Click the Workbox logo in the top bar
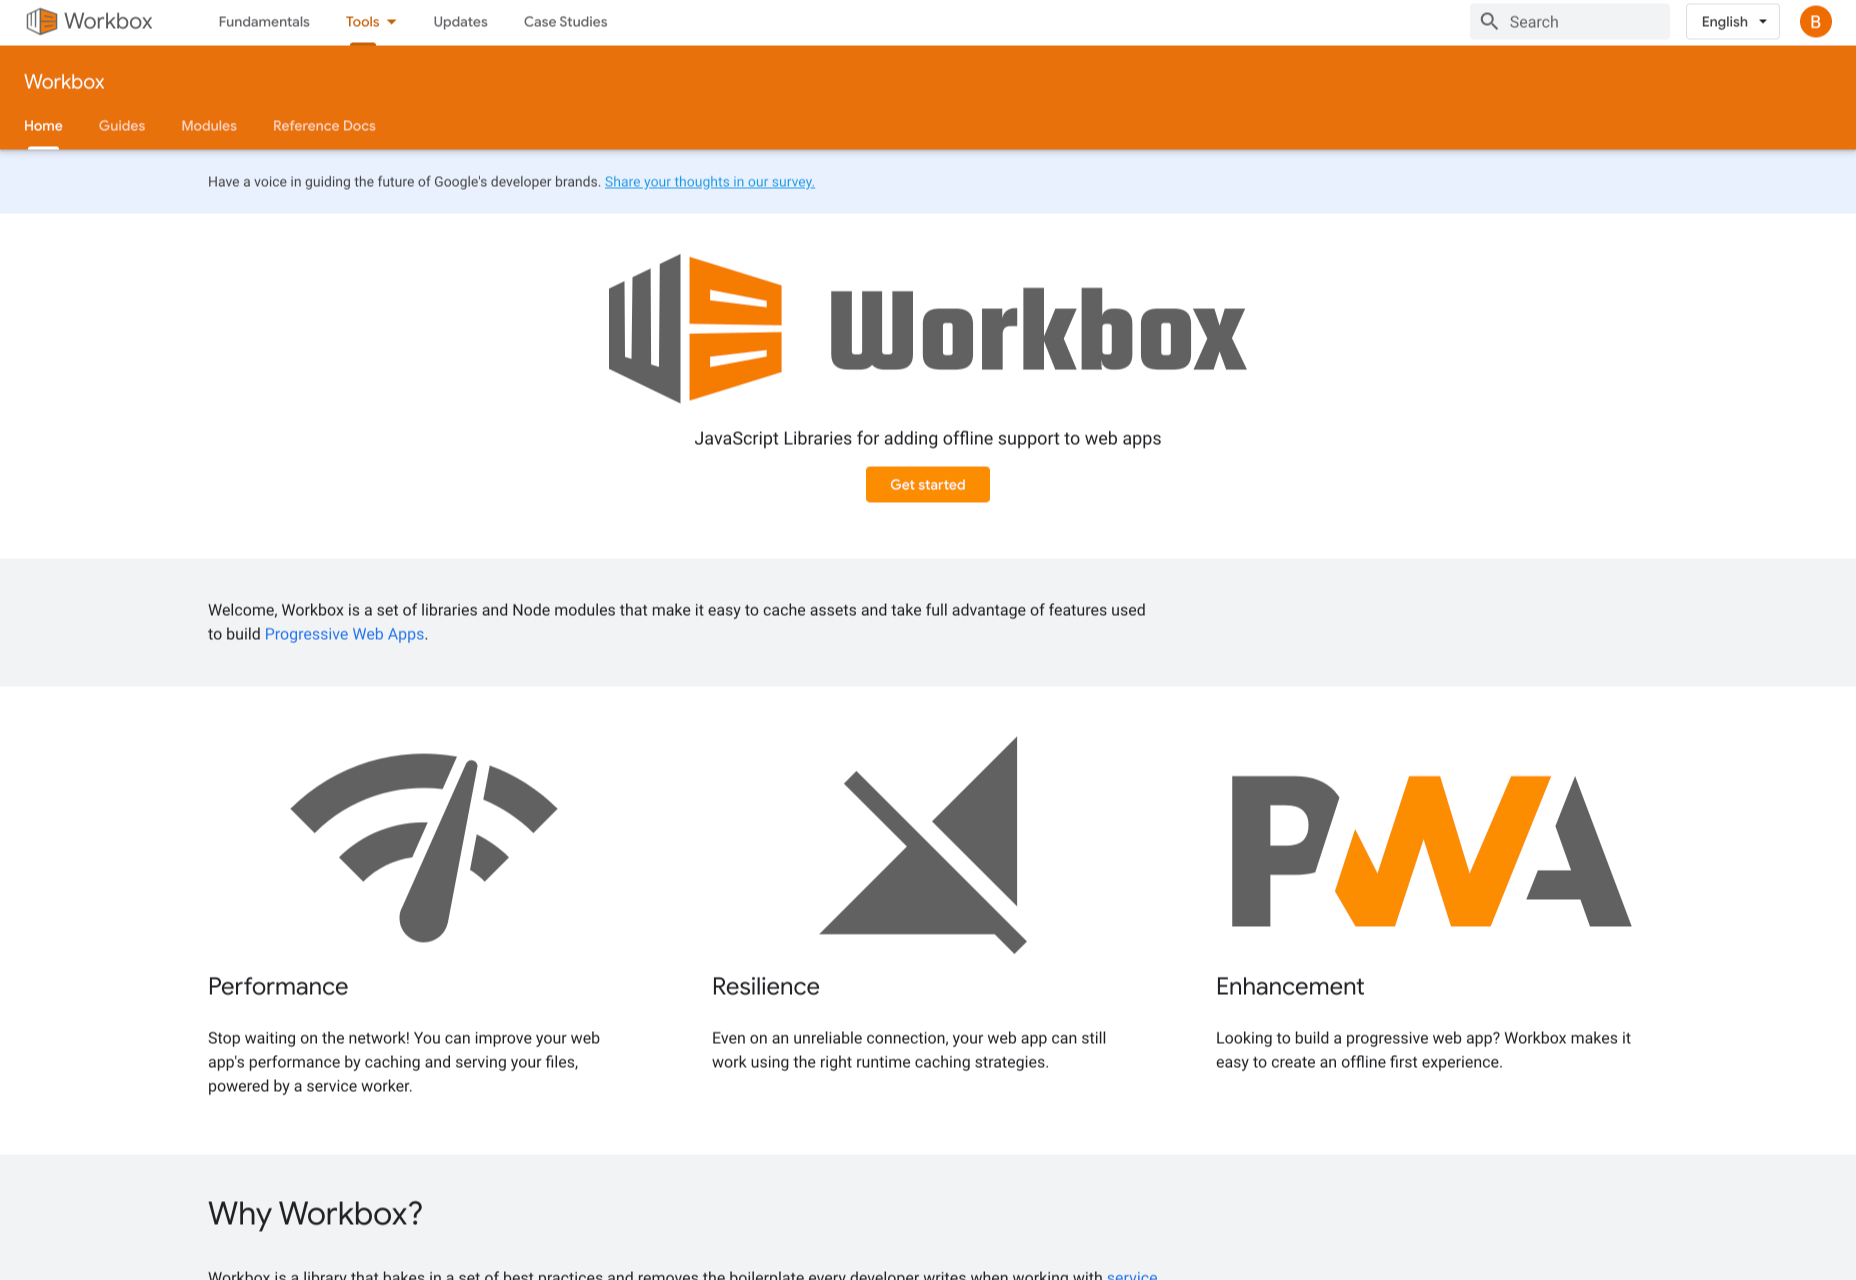The height and width of the screenshot is (1280, 1856). (89, 21)
